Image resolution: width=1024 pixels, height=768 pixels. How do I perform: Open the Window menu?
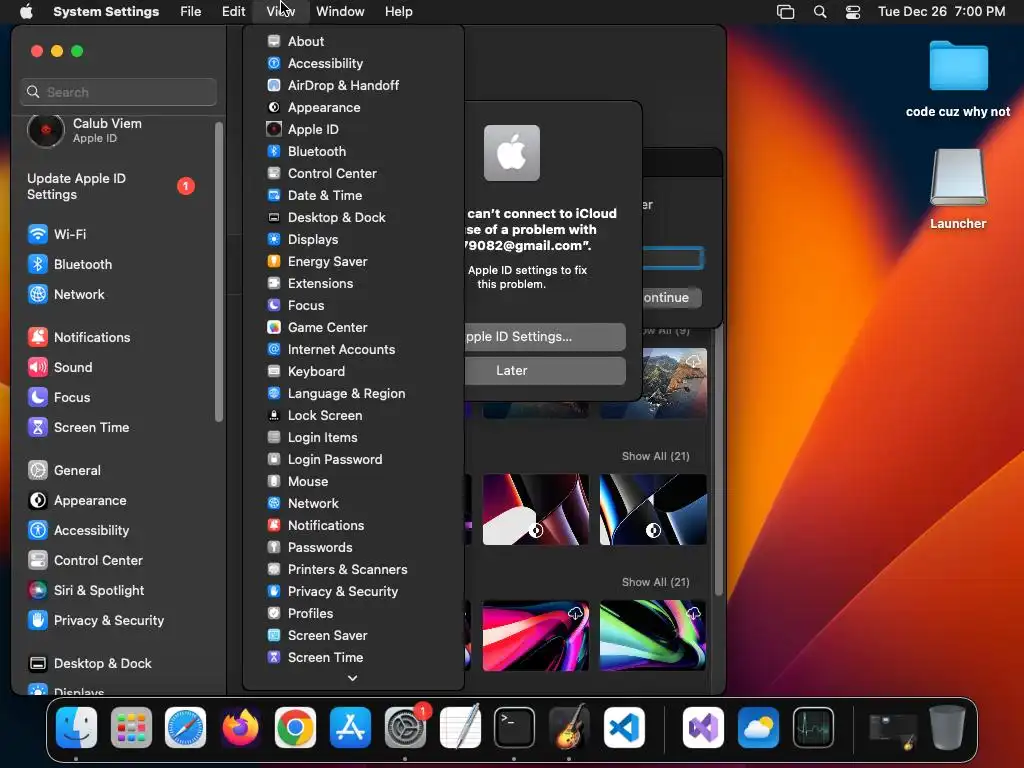[x=340, y=11]
